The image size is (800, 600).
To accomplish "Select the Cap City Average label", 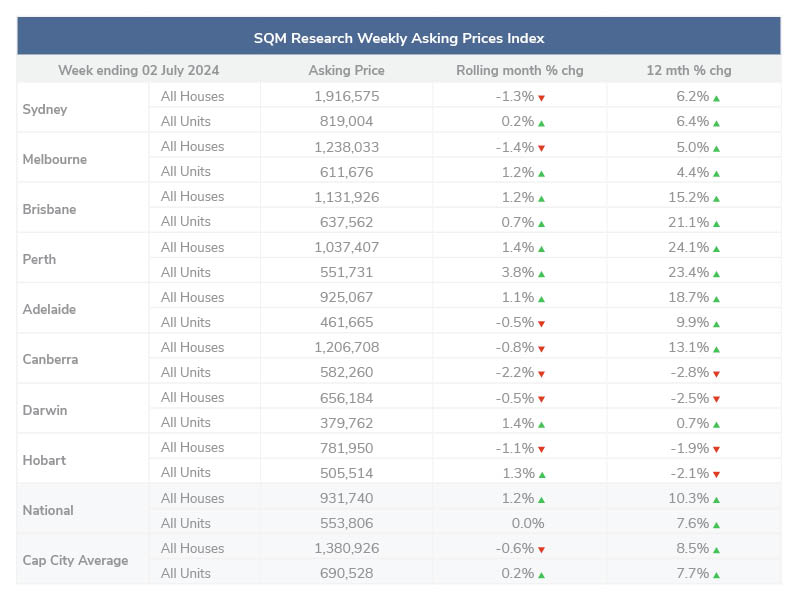I will [x=76, y=560].
